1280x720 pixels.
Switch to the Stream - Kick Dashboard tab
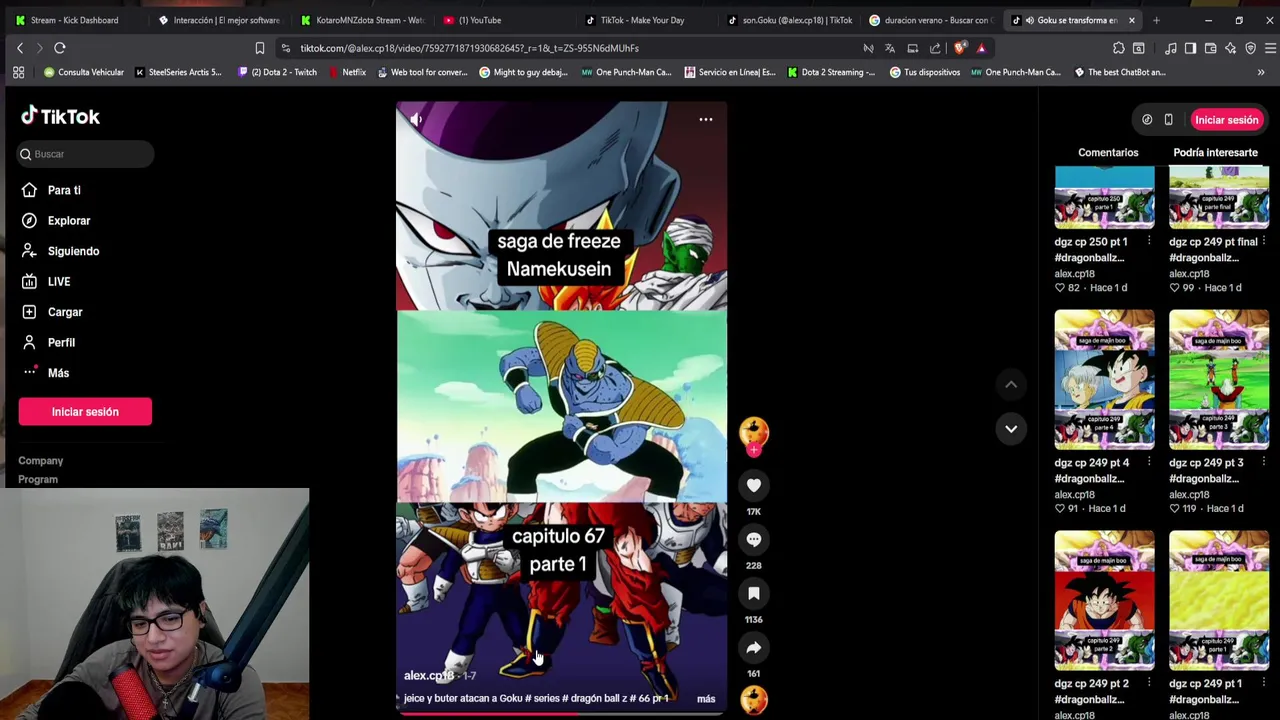[x=73, y=20]
